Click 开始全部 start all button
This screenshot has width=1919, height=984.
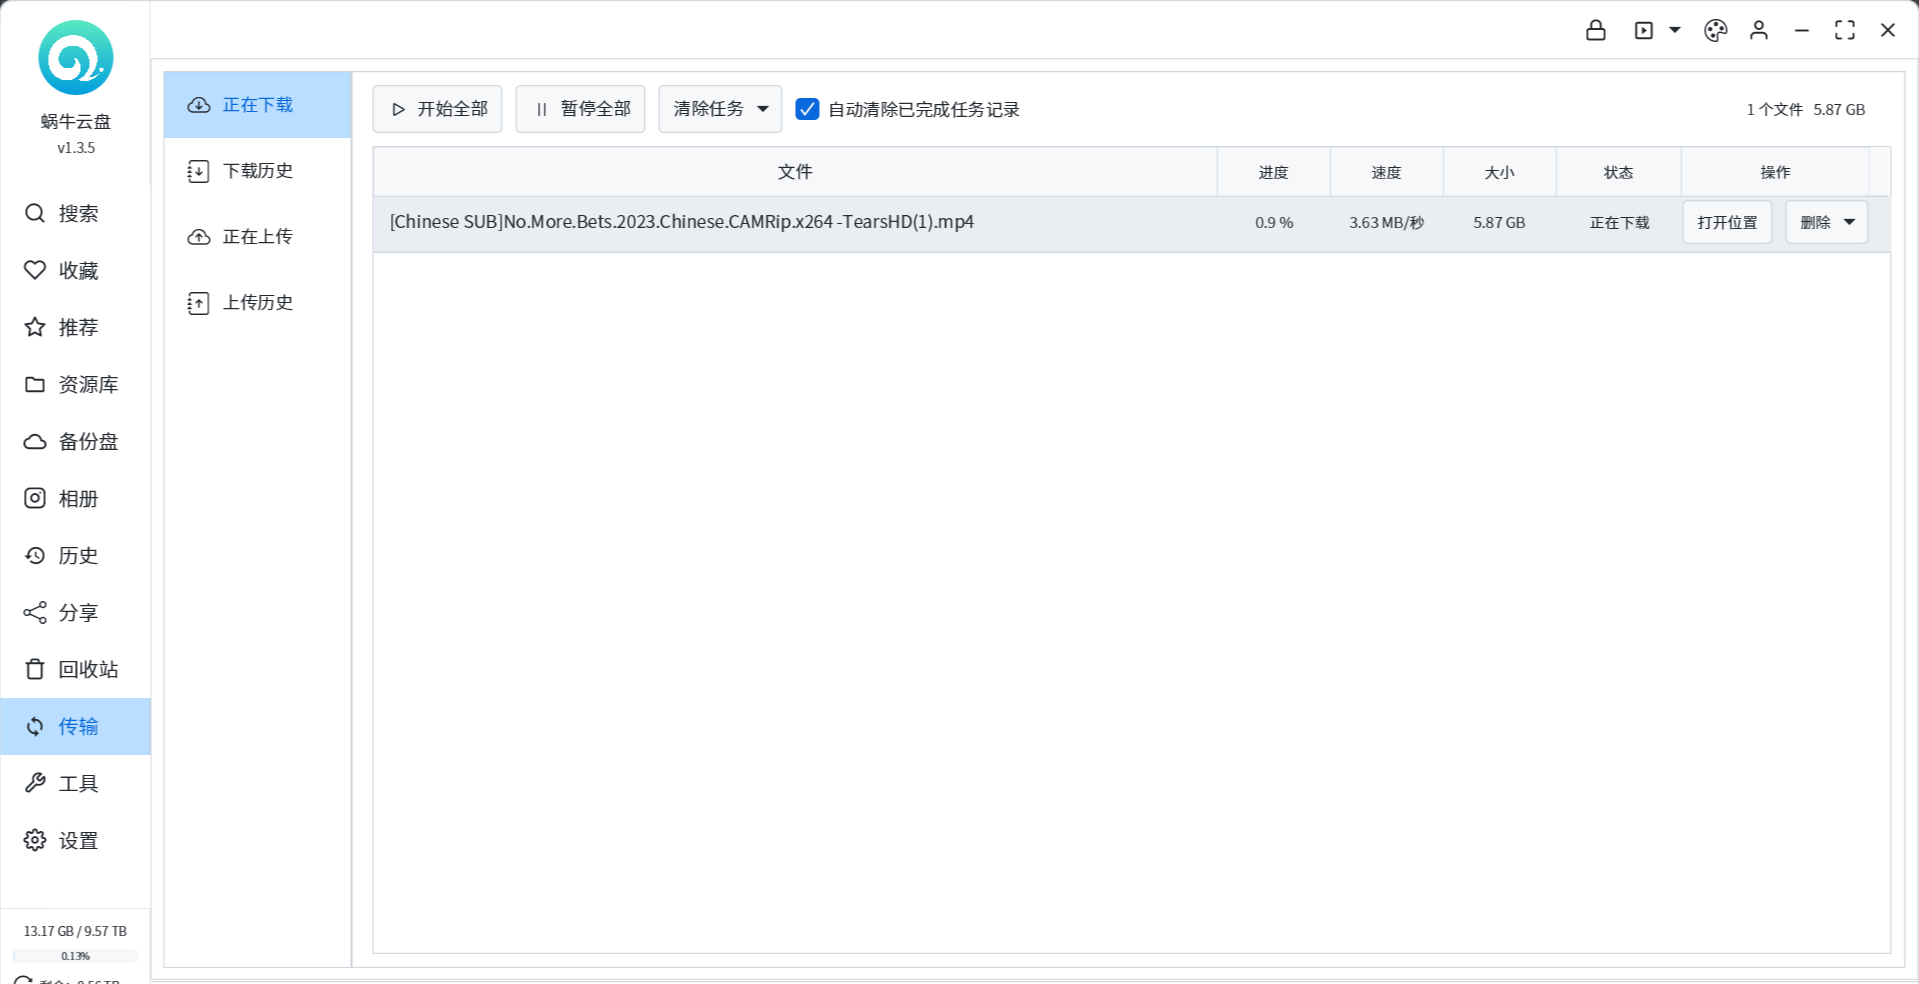pyautogui.click(x=438, y=109)
